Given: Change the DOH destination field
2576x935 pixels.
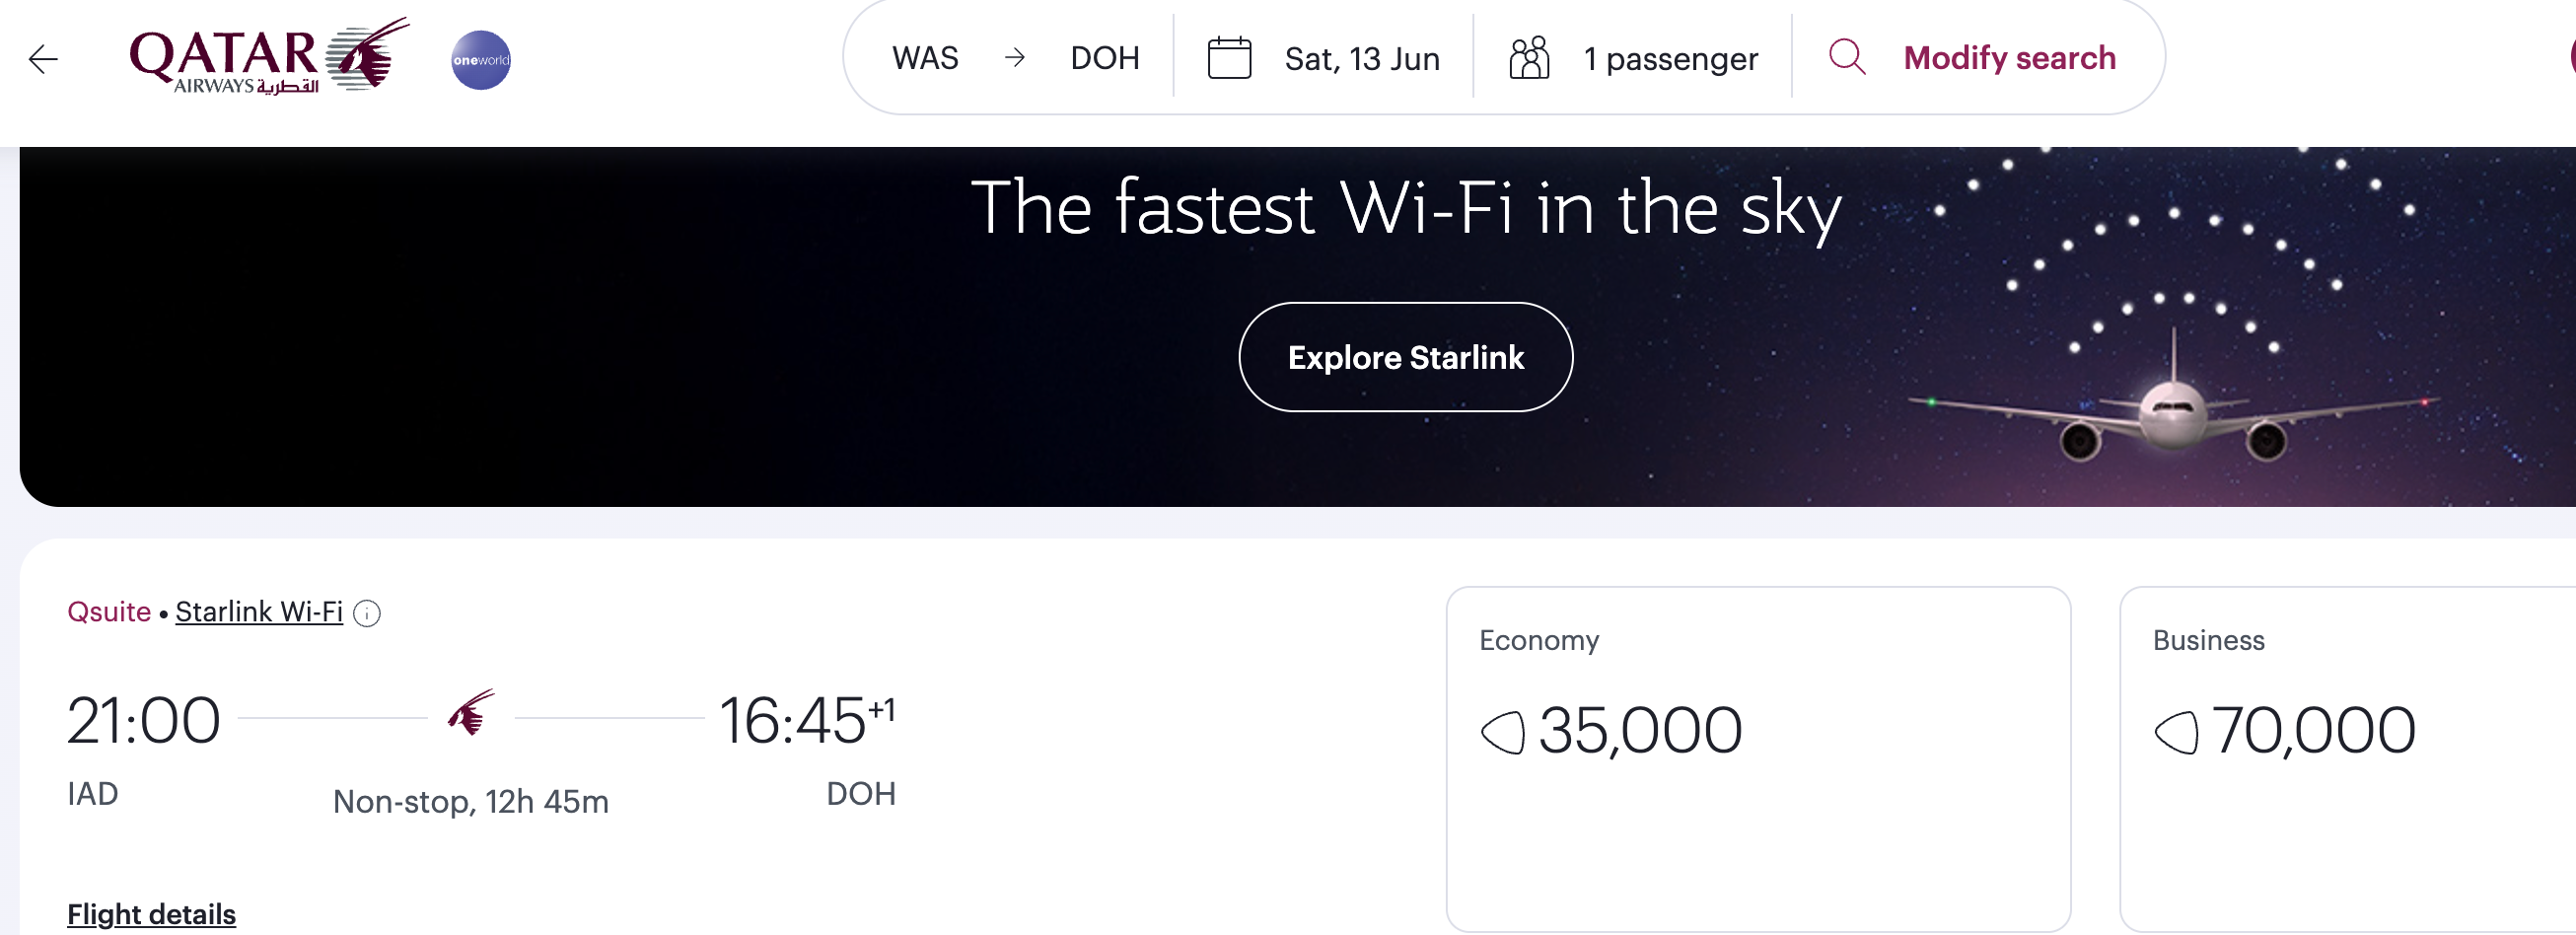Looking at the screenshot, I should point(1104,58).
